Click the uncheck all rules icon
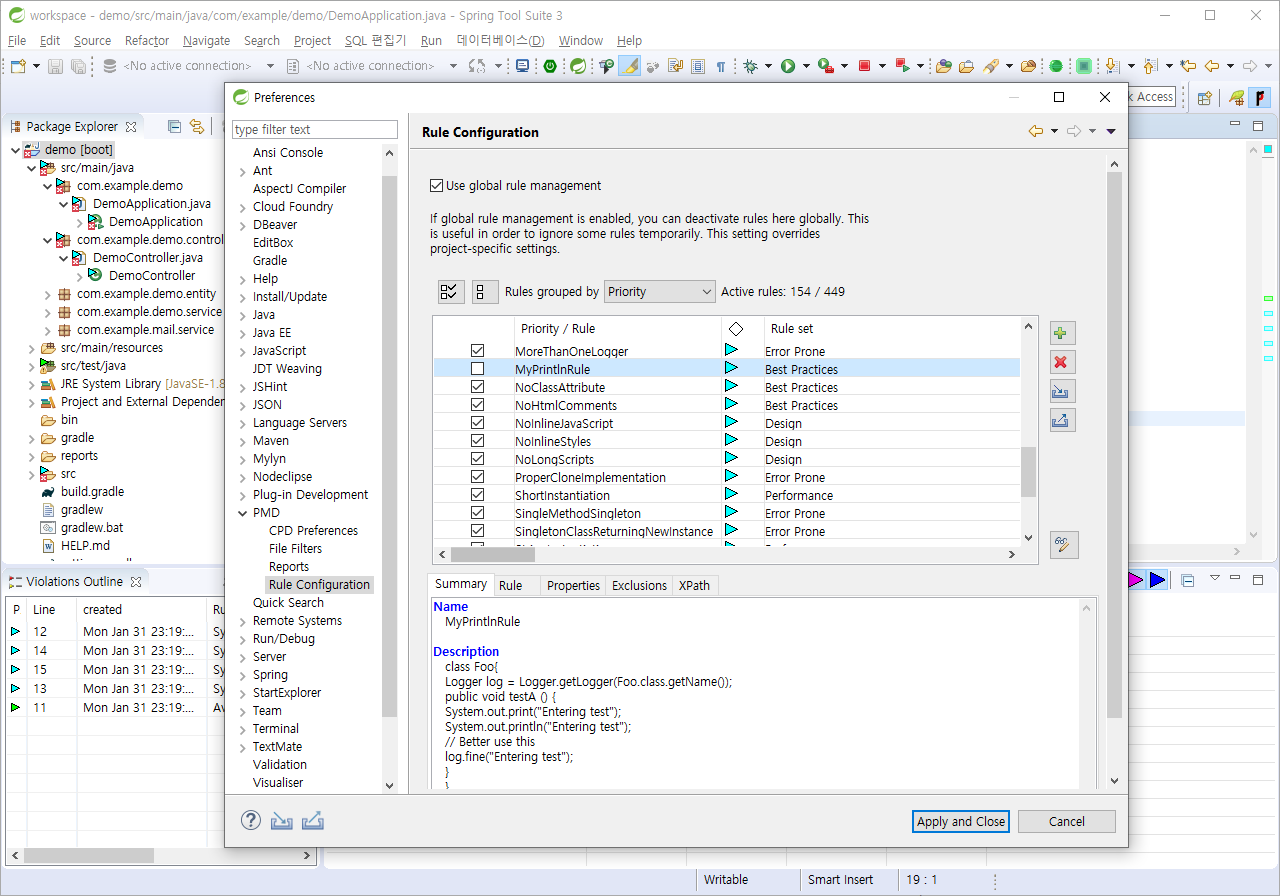Image resolution: width=1280 pixels, height=896 pixels. 485,292
